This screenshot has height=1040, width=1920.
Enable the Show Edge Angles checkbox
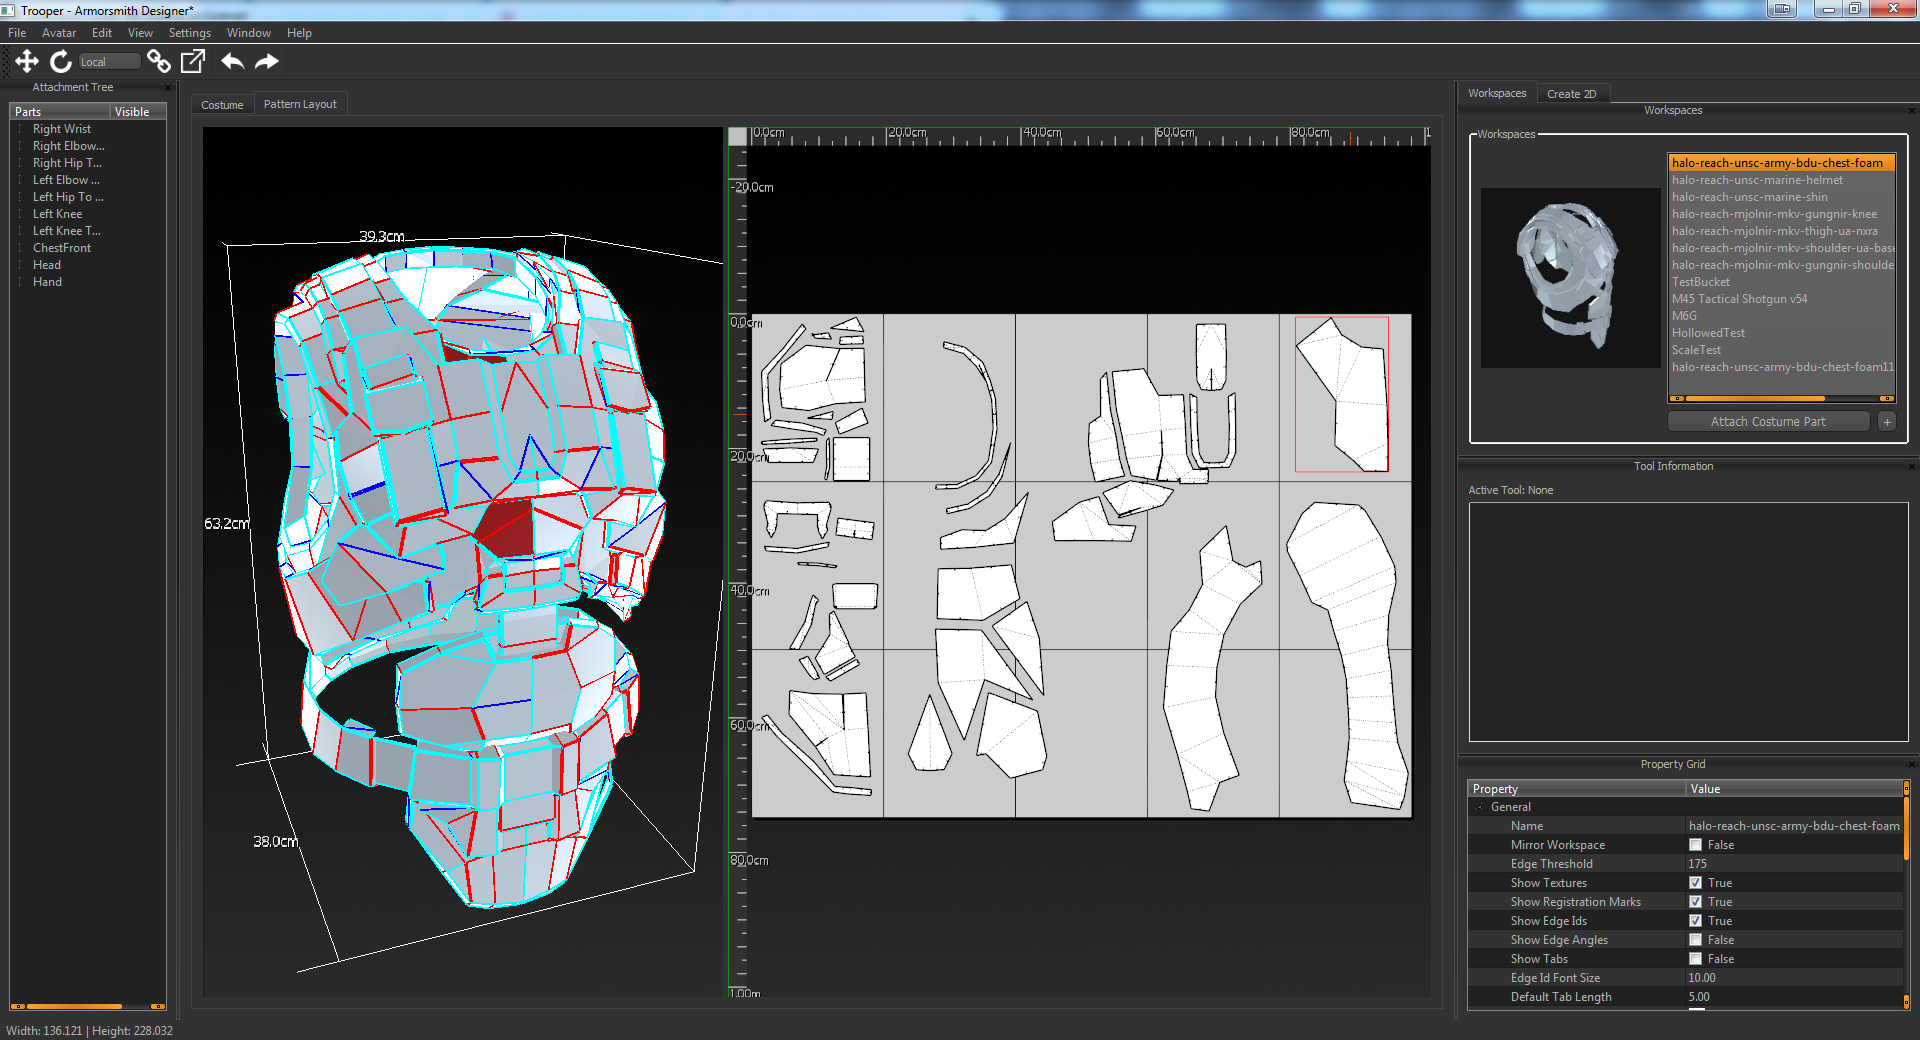1695,940
